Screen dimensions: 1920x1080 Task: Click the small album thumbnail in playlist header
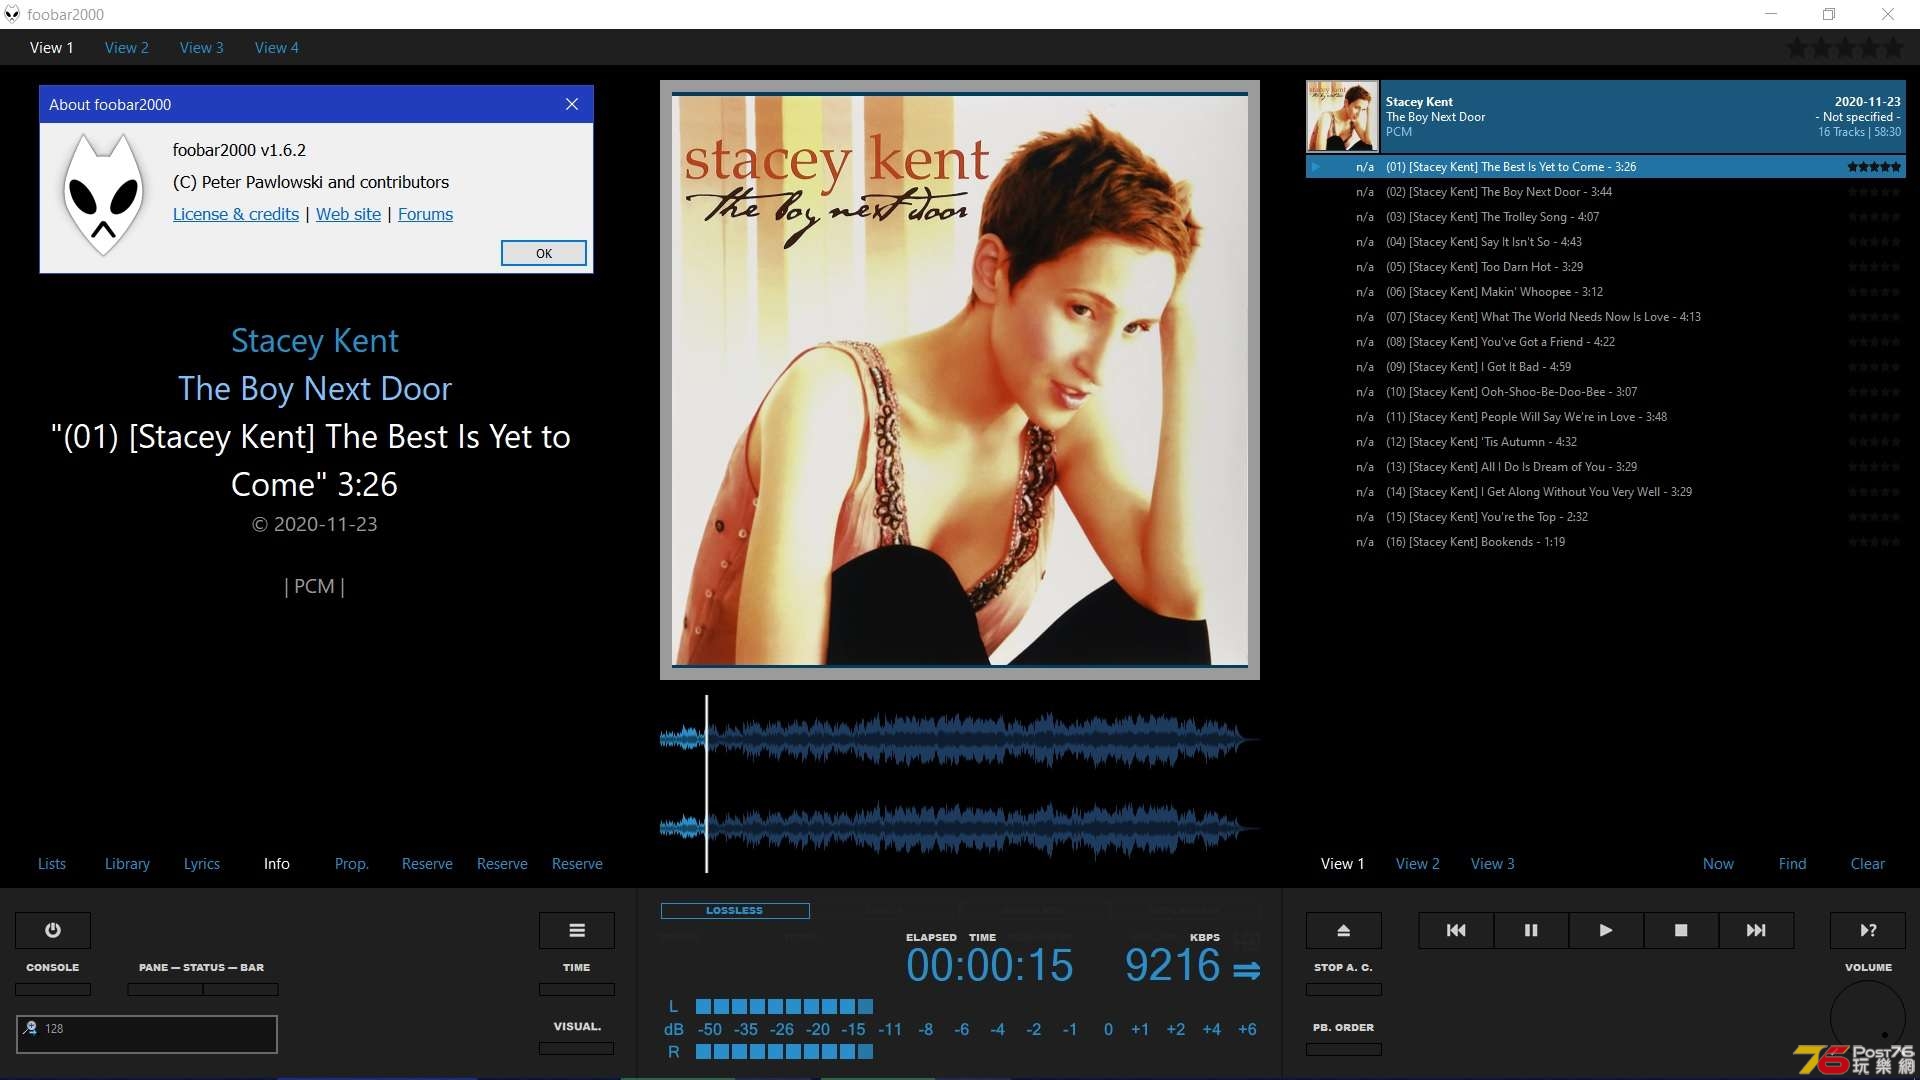(1342, 116)
